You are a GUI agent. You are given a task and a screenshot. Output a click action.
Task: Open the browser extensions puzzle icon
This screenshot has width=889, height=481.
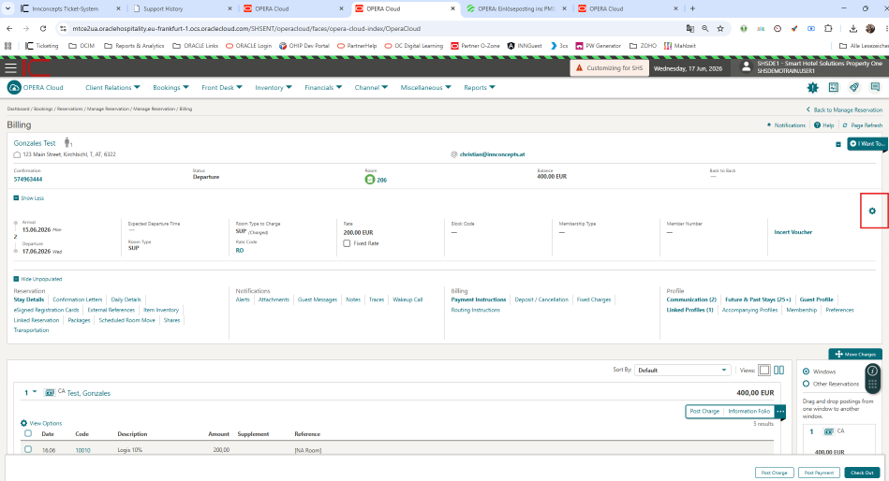(x=828, y=28)
